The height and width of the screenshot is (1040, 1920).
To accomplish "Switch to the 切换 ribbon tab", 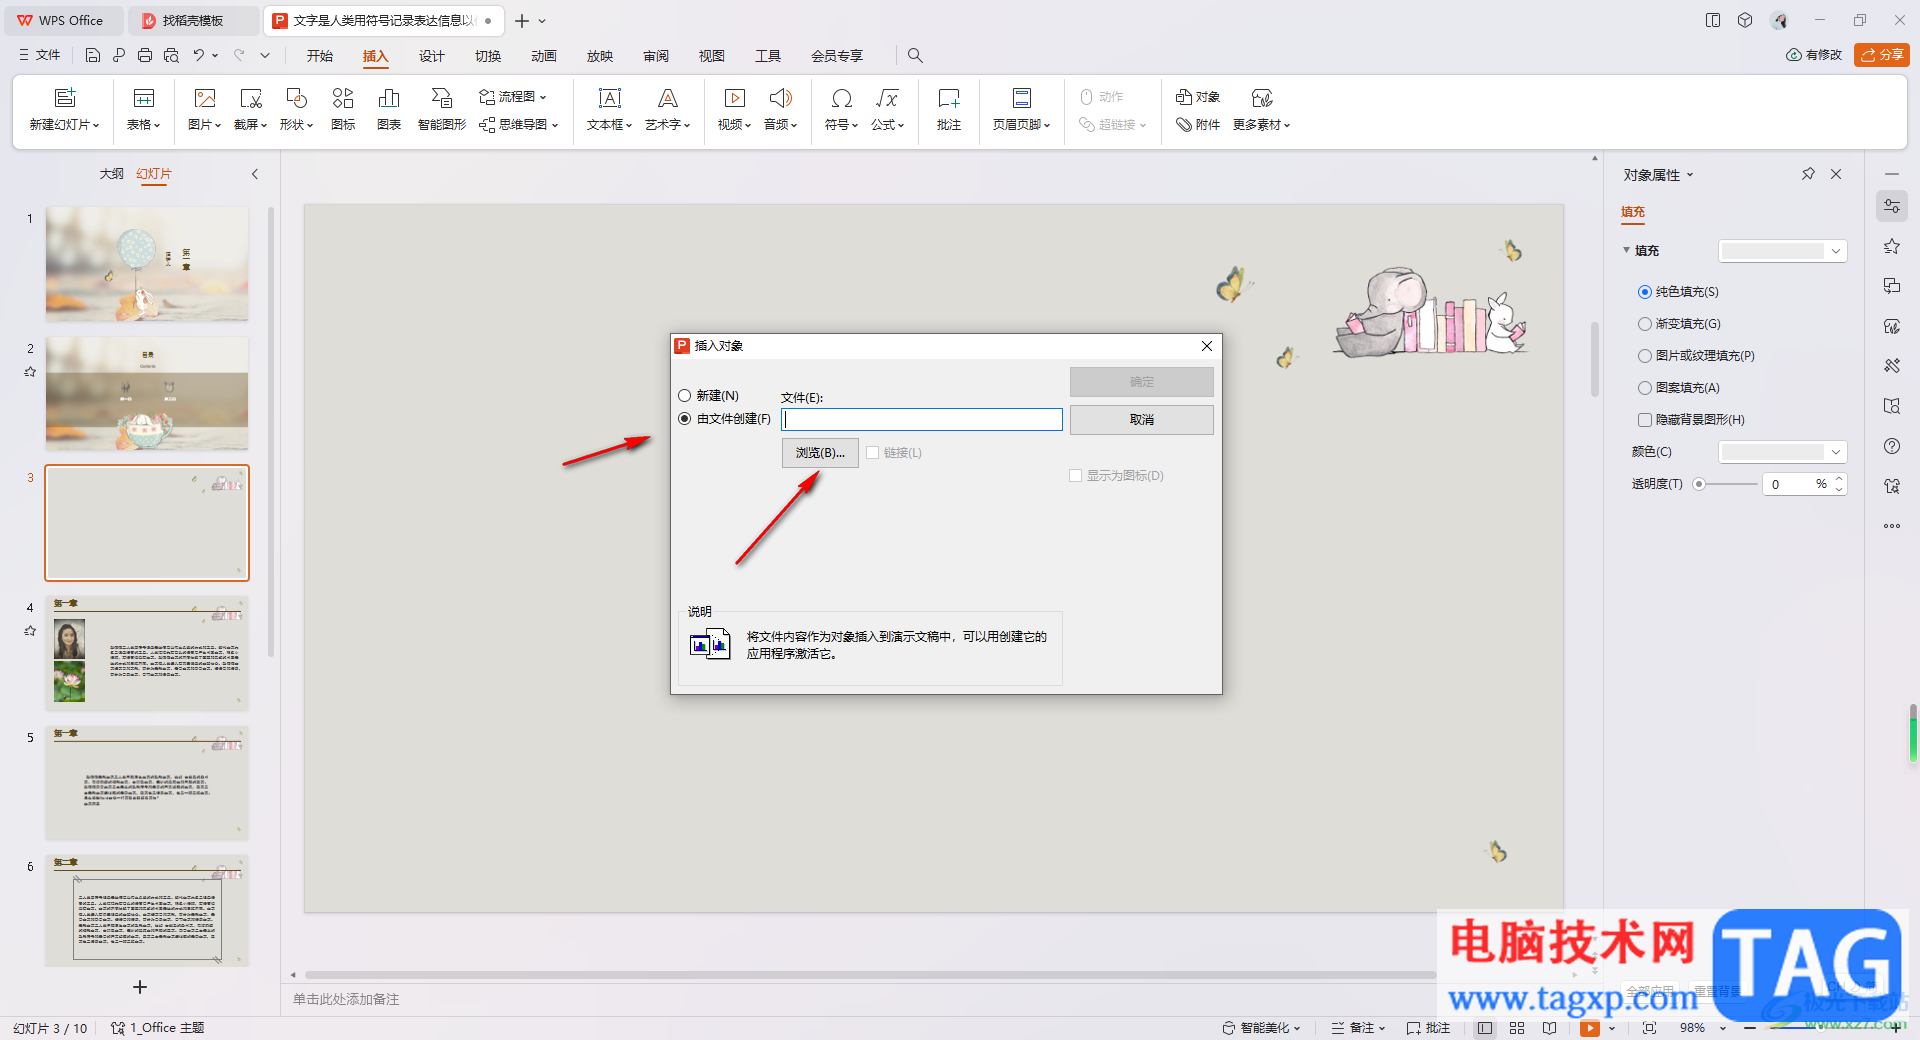I will coord(488,56).
